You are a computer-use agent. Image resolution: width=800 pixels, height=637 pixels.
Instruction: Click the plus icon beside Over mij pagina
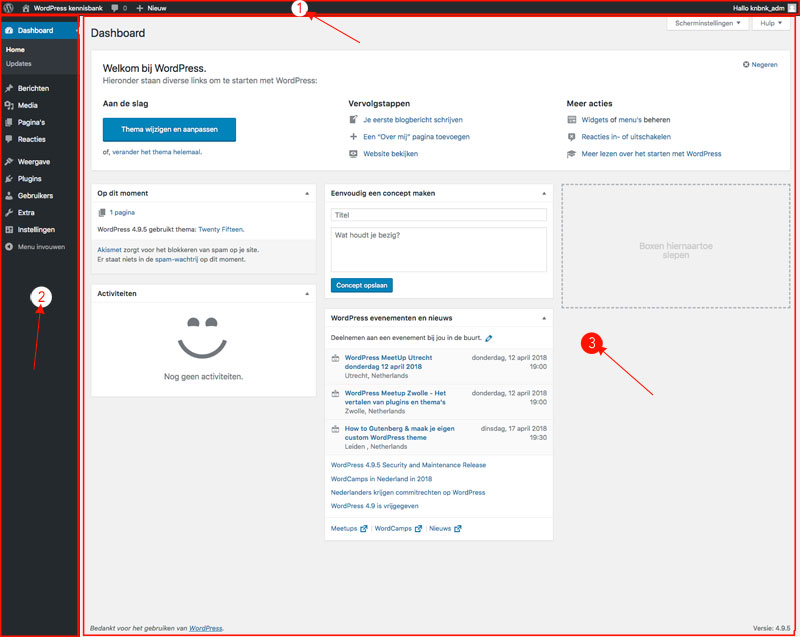pos(353,137)
